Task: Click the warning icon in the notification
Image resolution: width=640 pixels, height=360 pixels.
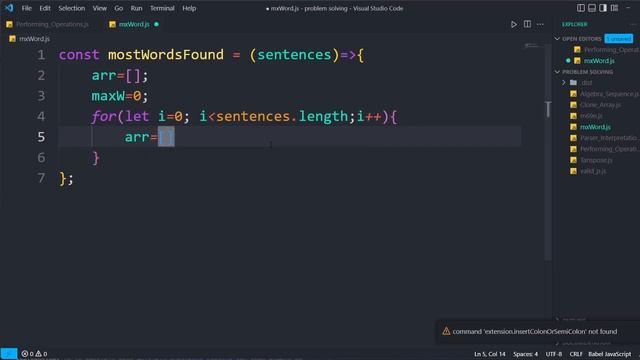Action: tap(446, 331)
